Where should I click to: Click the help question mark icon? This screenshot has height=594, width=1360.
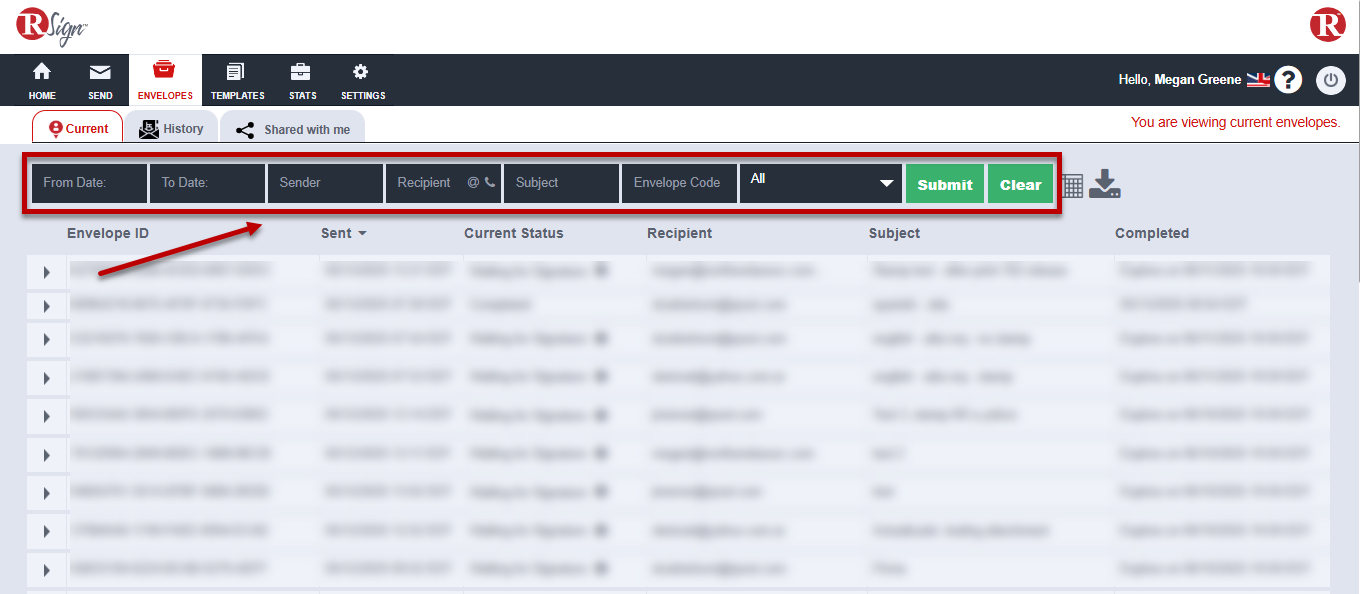(1288, 80)
